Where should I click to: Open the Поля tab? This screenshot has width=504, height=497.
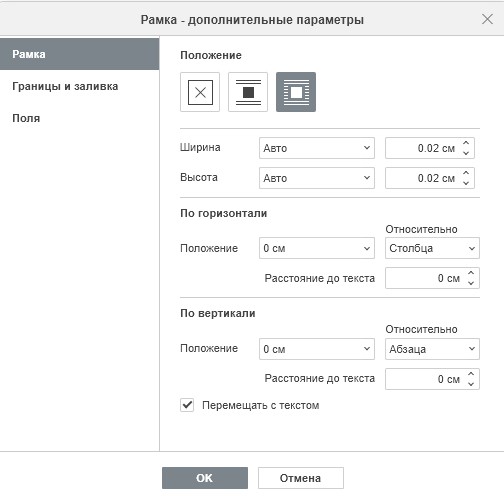click(x=79, y=118)
